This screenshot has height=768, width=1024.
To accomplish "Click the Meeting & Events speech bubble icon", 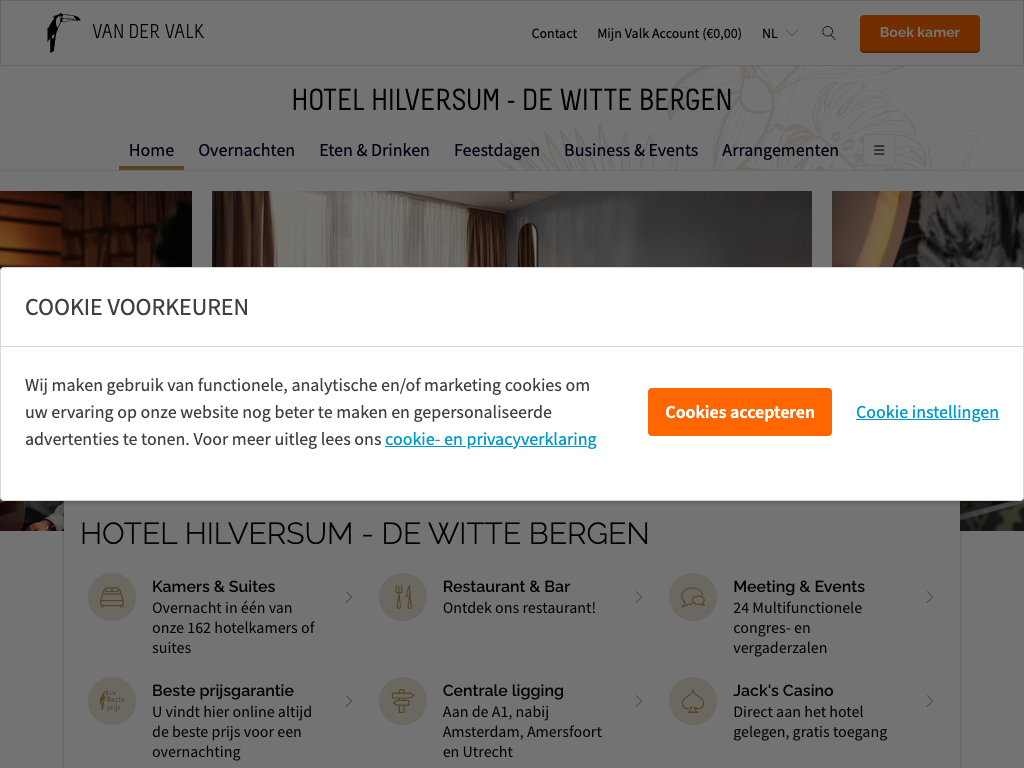I will click(693, 597).
